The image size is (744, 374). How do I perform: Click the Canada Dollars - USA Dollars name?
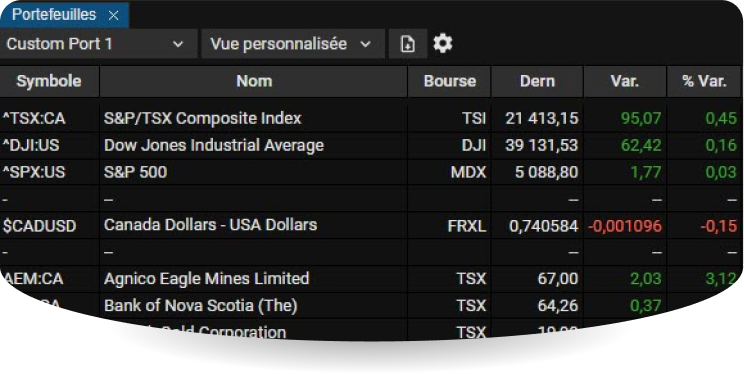point(210,225)
